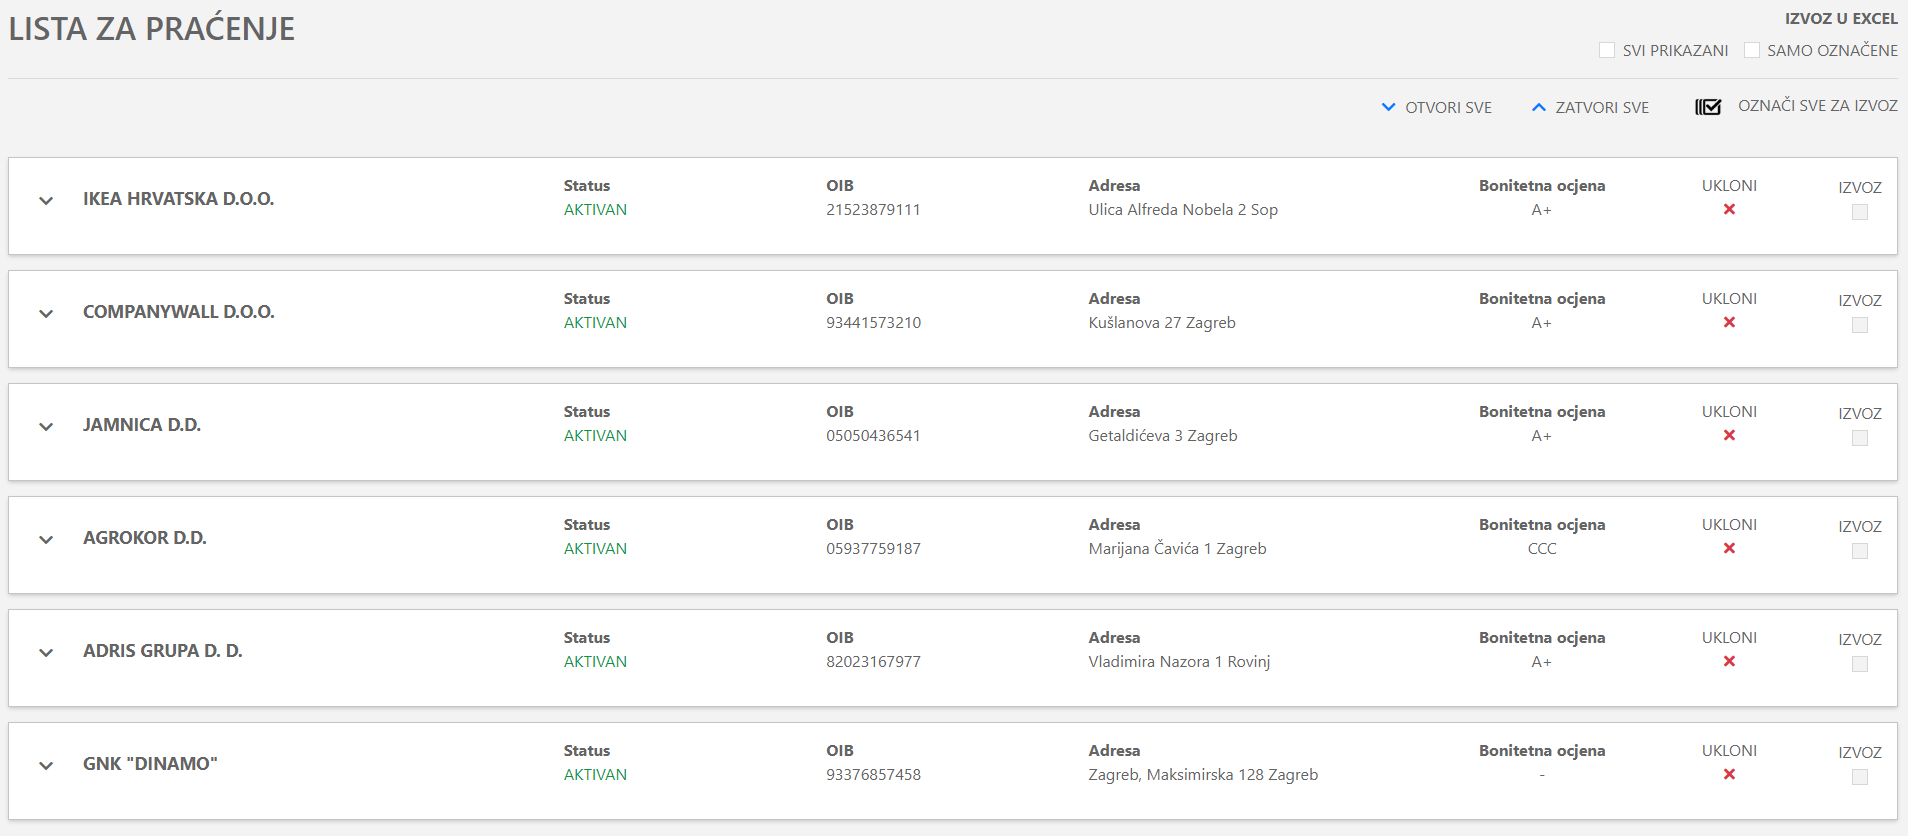
Task: Expand JAMNICA D.D. details chevron
Action: click(x=46, y=427)
